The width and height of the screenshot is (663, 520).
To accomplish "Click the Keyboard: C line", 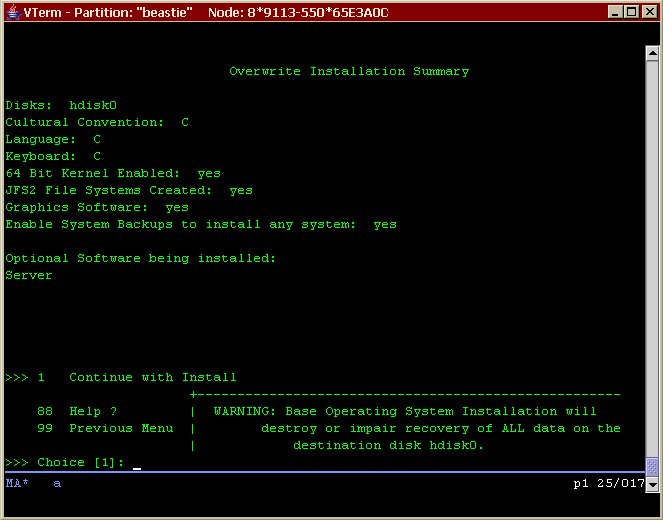I will click(x=53, y=157).
